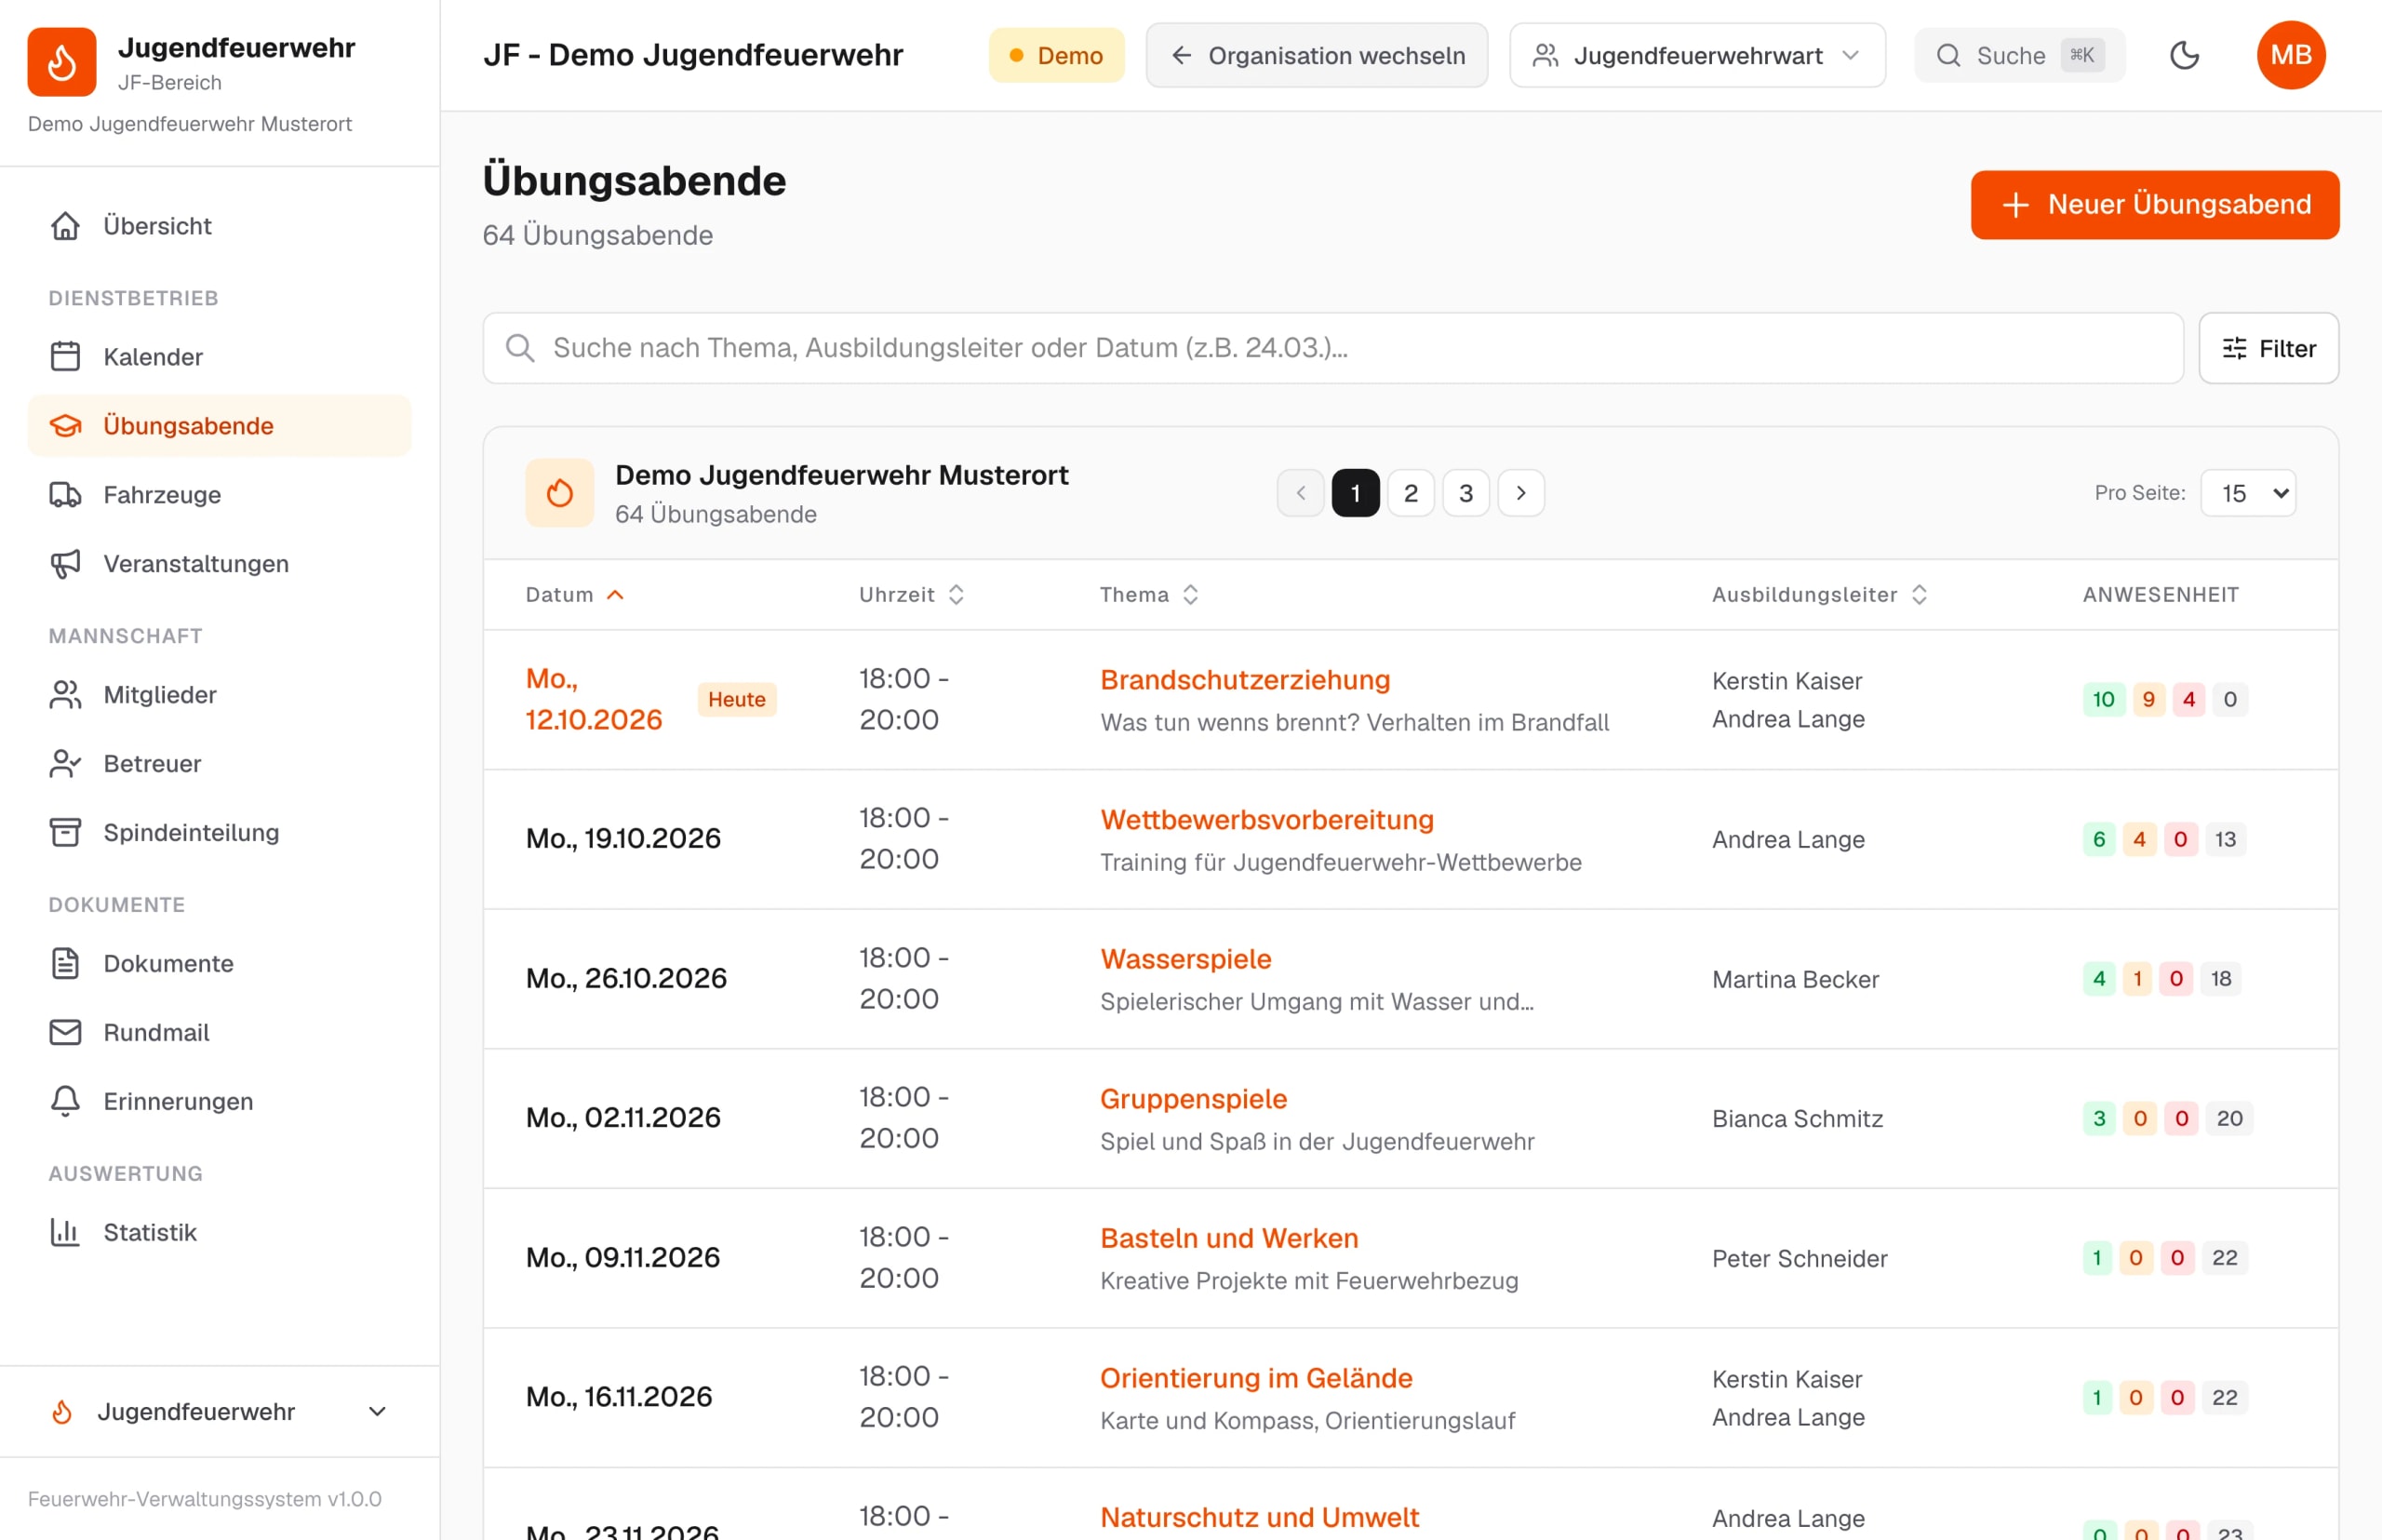This screenshot has height=1540, width=2382.
Task: Click the Erinnerungen bell icon
Action: (66, 1102)
